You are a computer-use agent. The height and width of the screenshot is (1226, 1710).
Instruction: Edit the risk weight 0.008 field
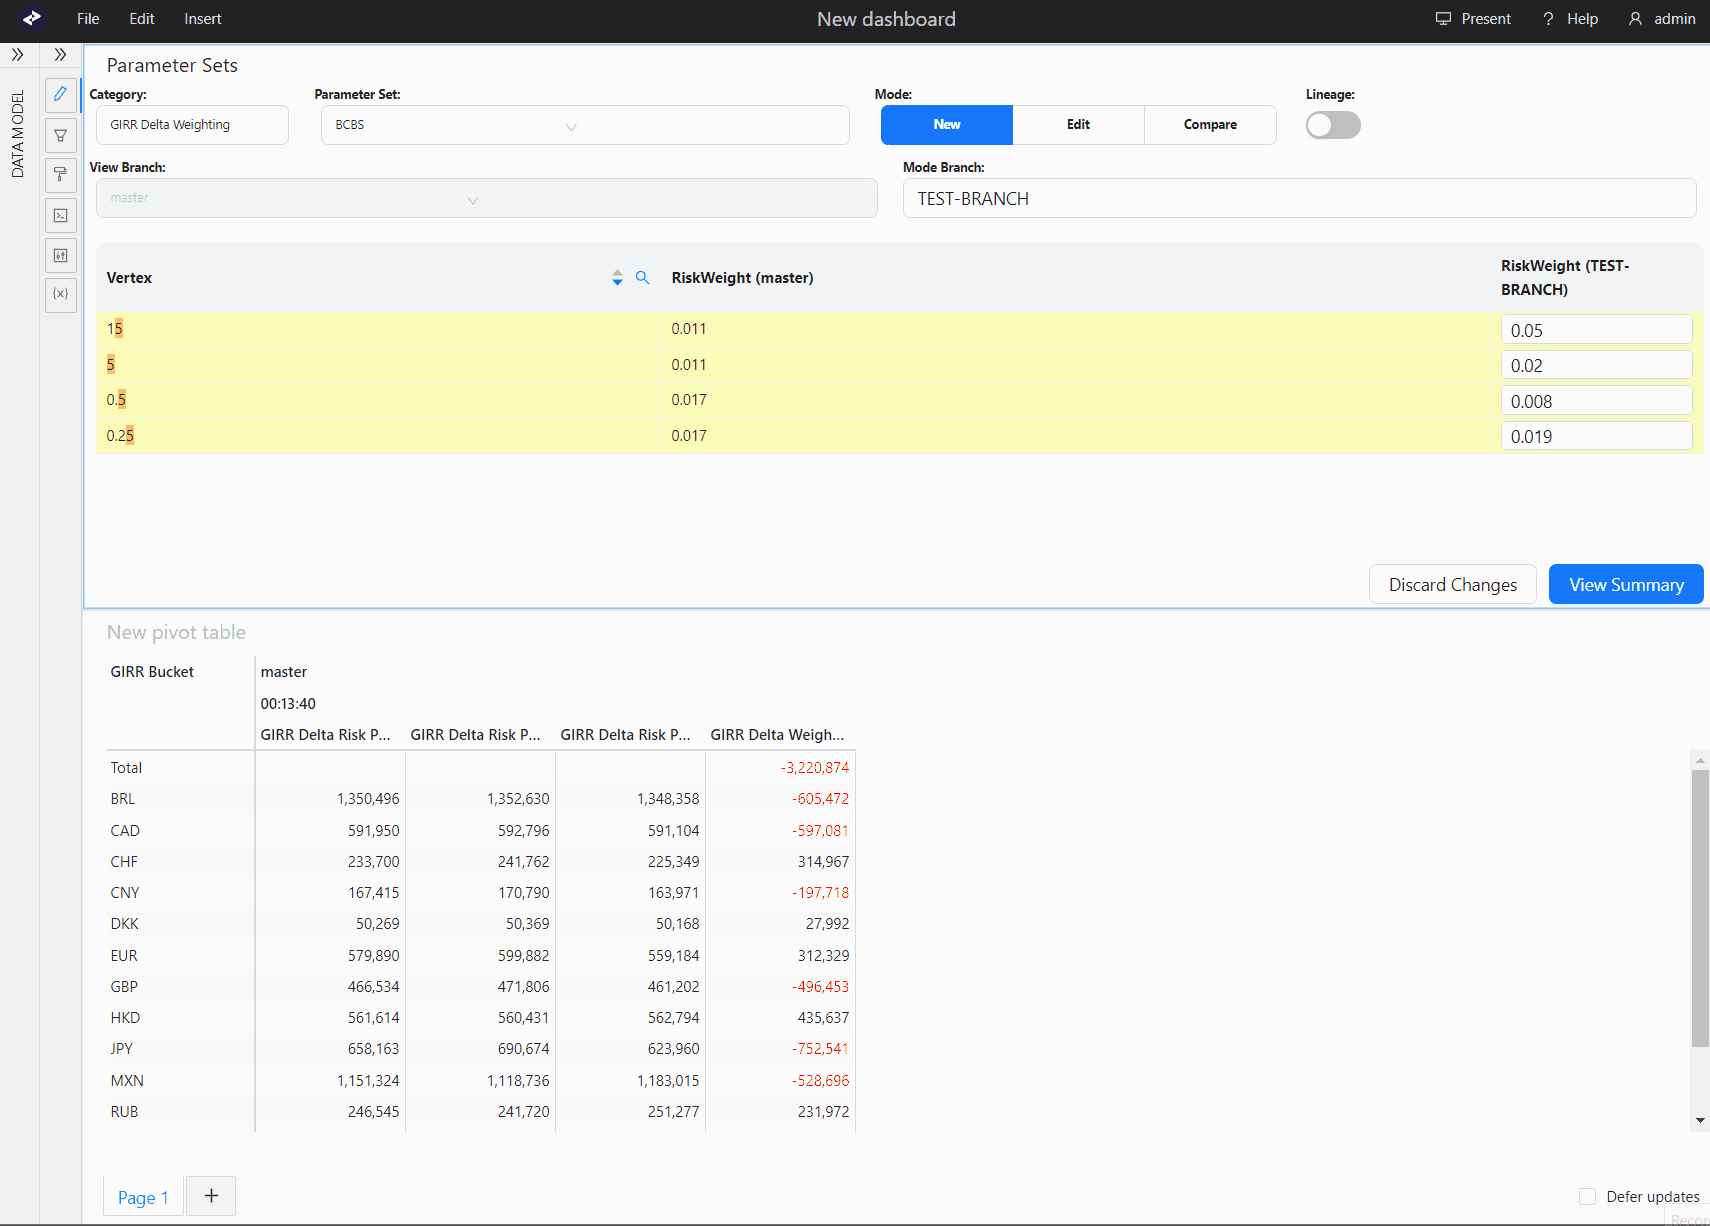coord(1596,401)
